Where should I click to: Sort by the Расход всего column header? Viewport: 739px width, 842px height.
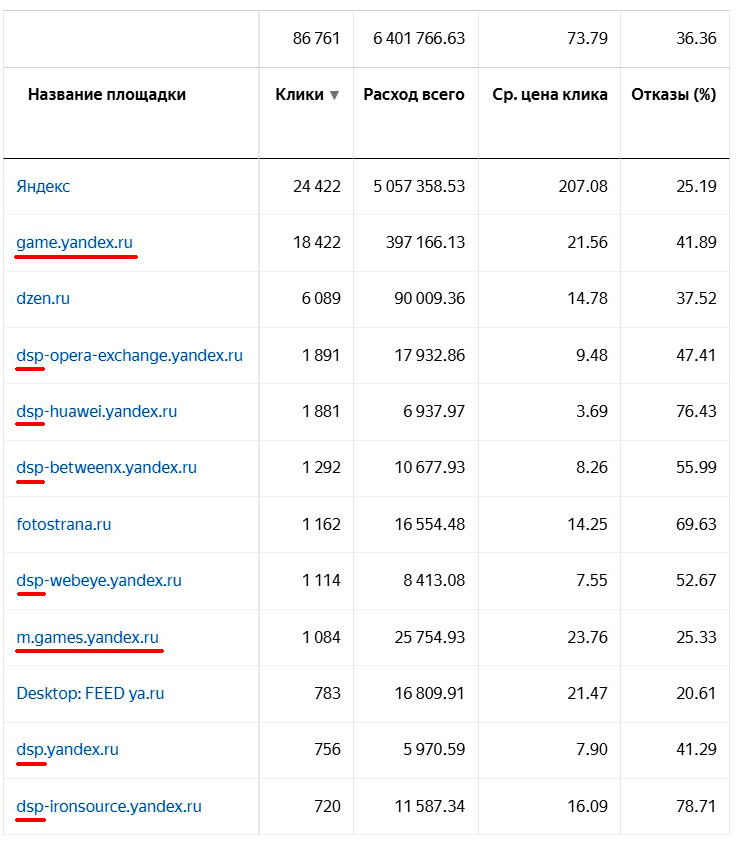[414, 95]
